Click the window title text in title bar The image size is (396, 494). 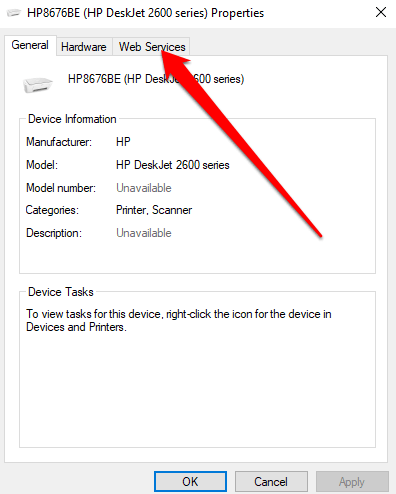click(145, 13)
